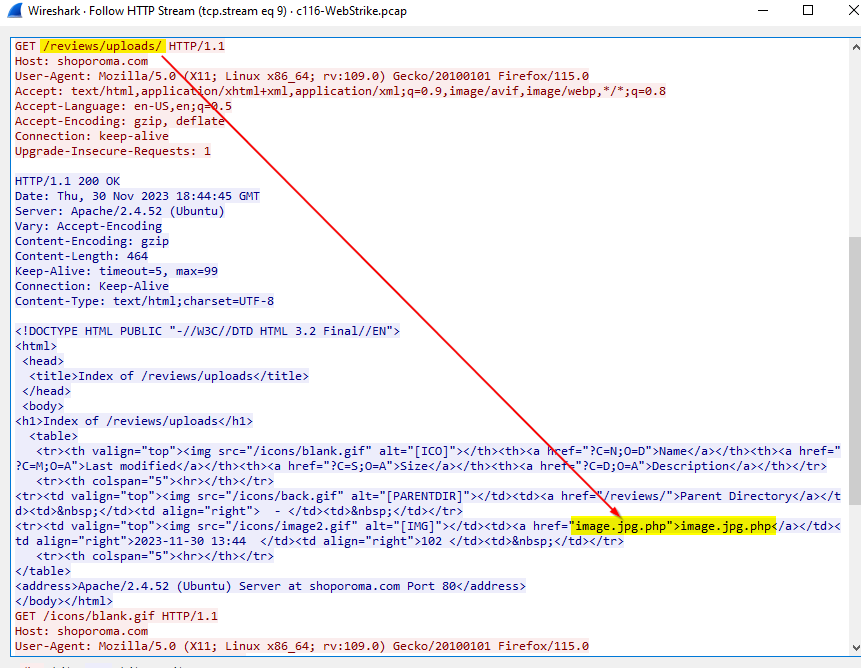Viewport: 861px width, 668px height.
Task: Click the 'GET /icons/blank.gif HTTP/1.1' line
Action: point(116,616)
